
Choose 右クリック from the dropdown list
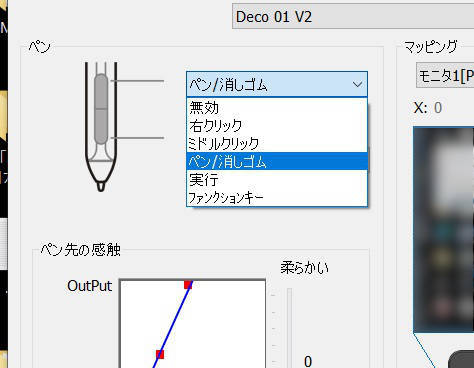point(277,125)
